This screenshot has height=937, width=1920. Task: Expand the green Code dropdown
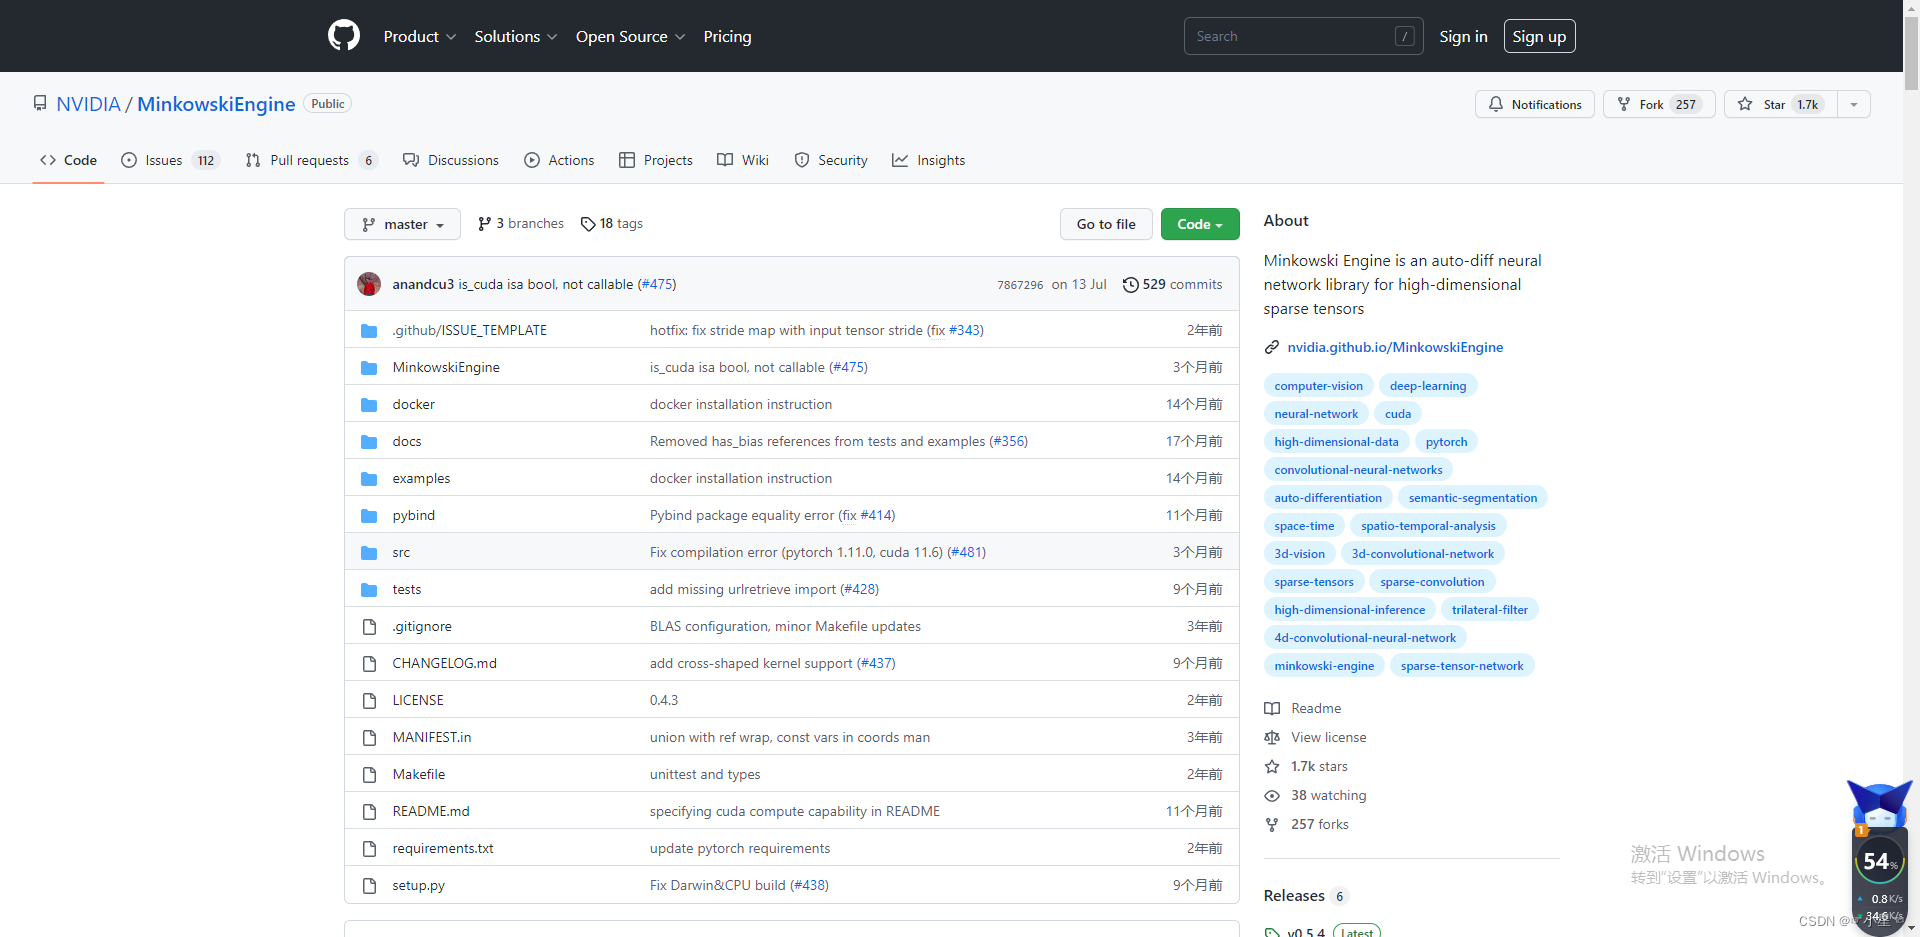pos(1200,224)
